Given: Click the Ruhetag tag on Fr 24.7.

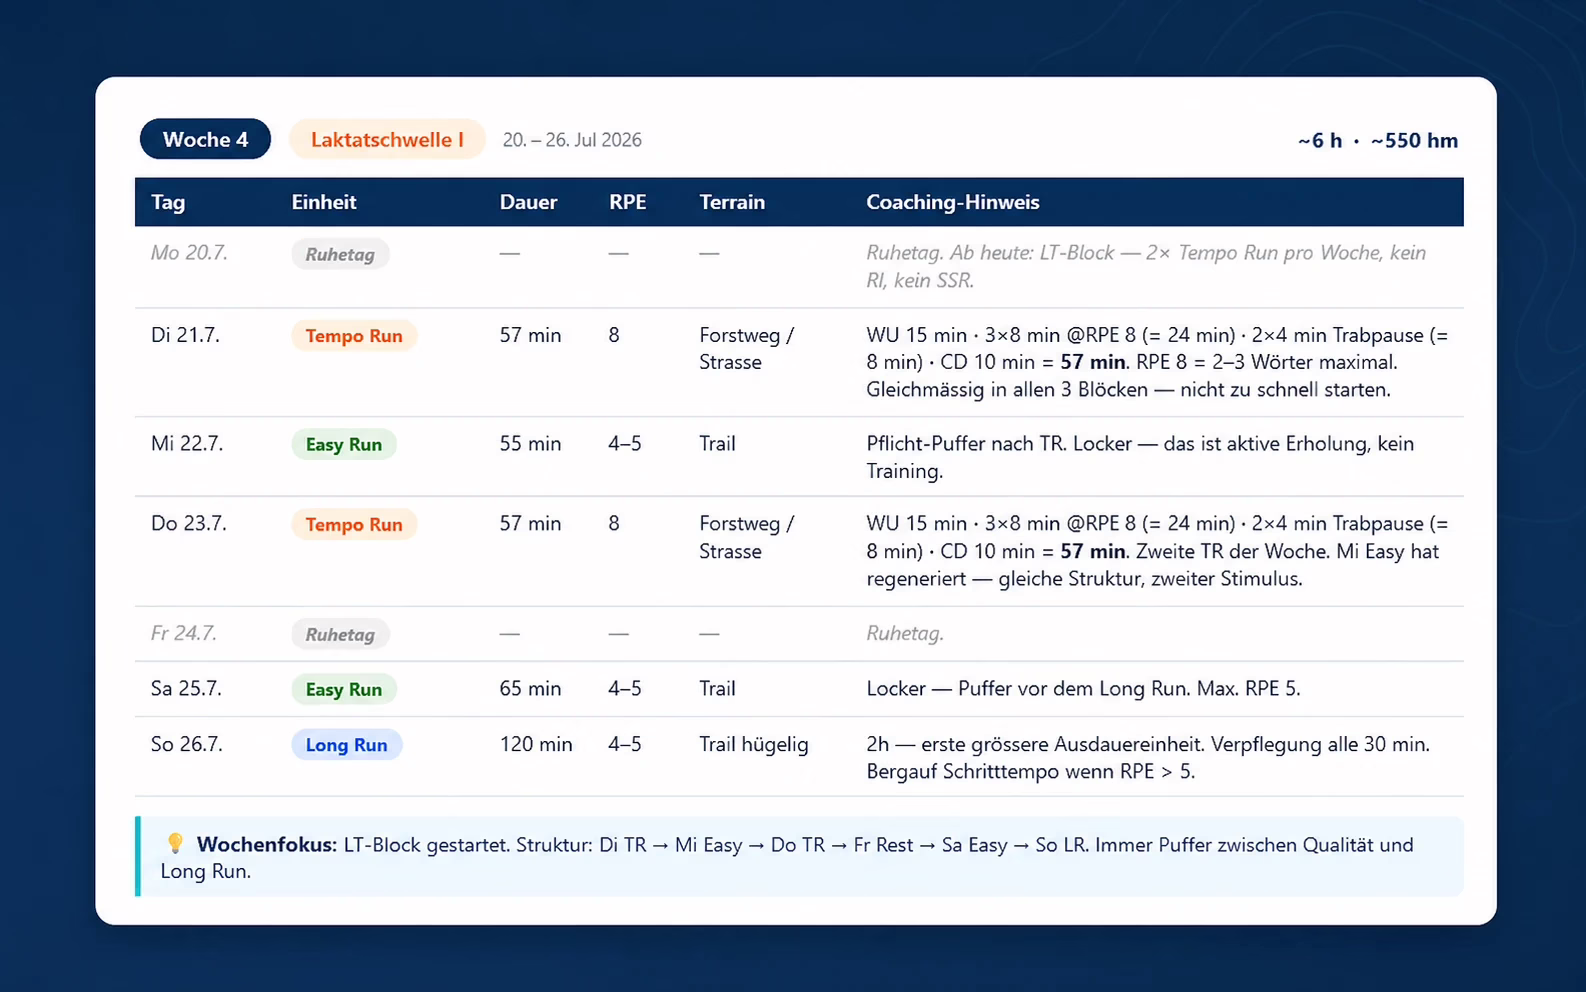Looking at the screenshot, I should (x=340, y=635).
